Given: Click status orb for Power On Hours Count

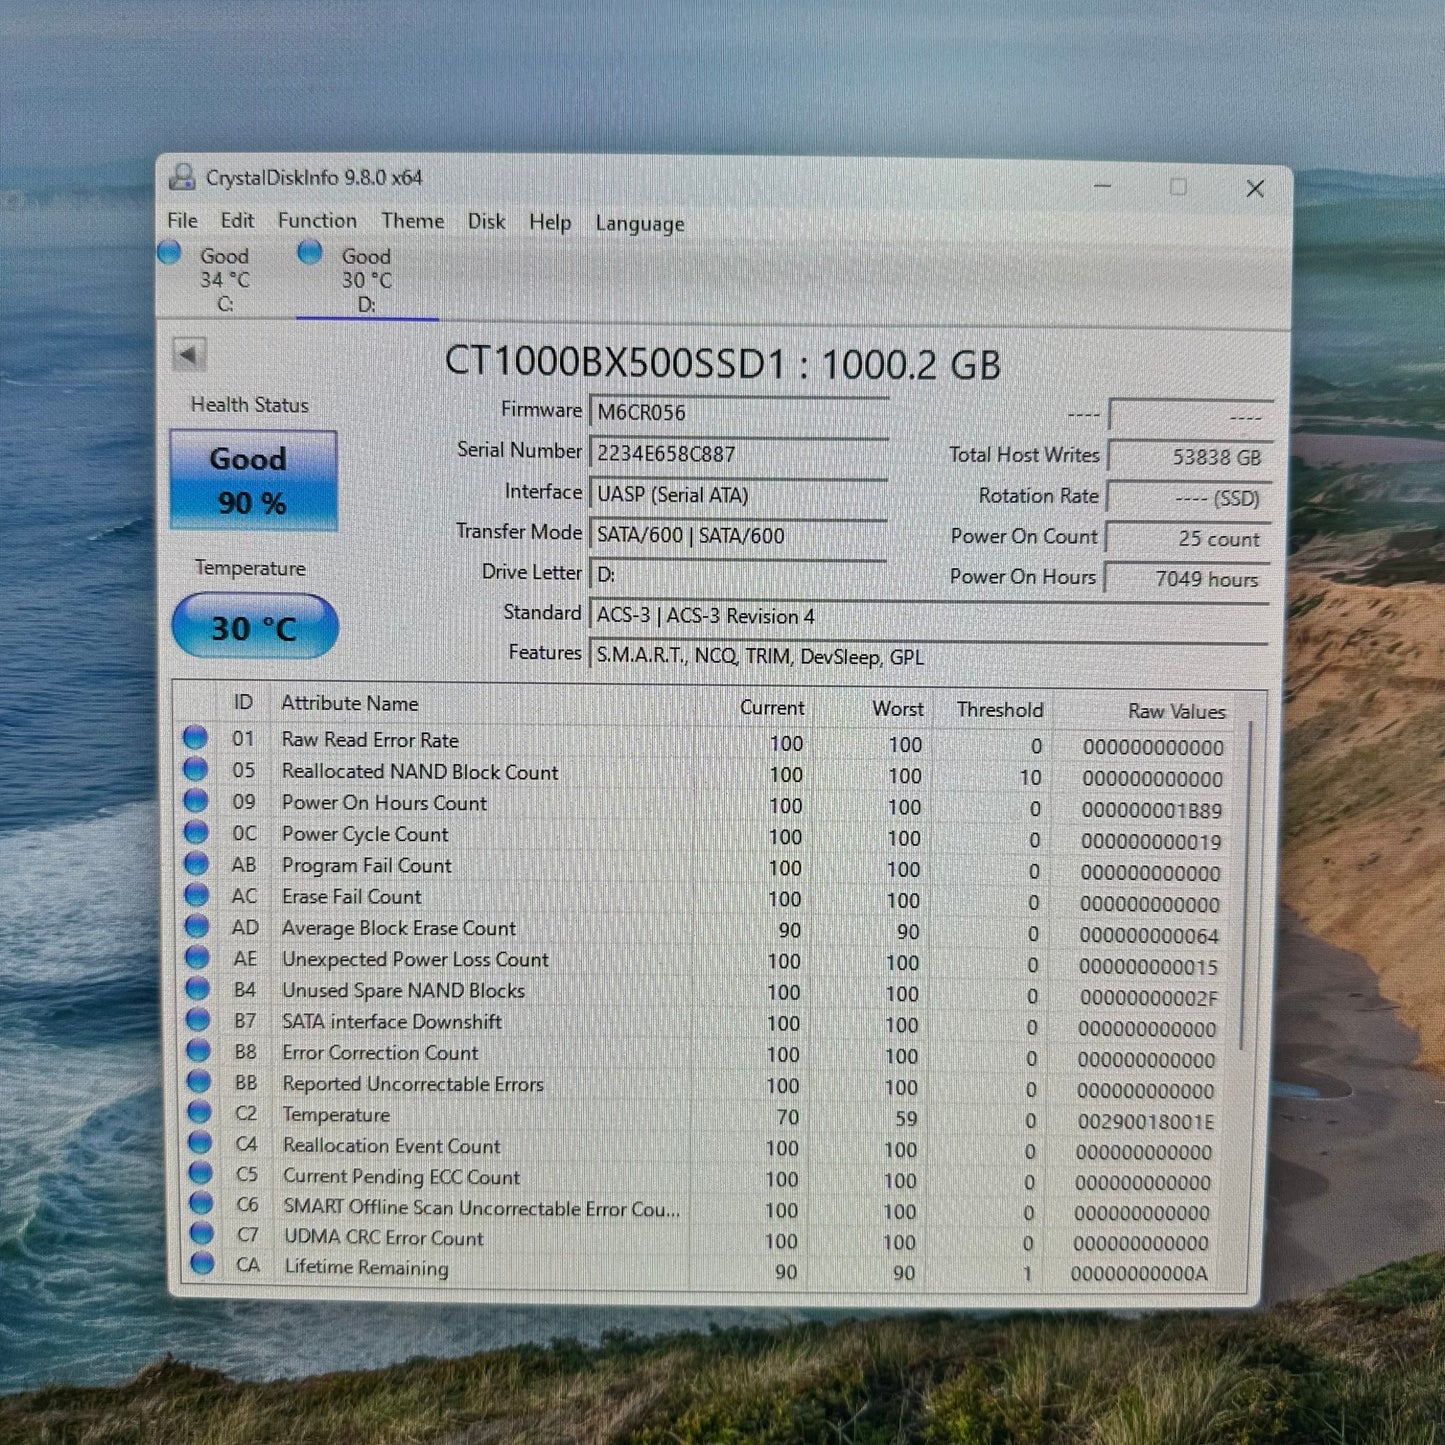Looking at the screenshot, I should [x=196, y=800].
